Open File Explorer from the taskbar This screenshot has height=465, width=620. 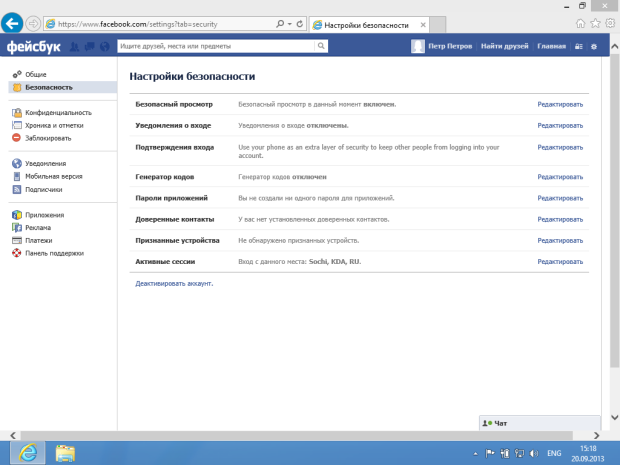(x=65, y=454)
